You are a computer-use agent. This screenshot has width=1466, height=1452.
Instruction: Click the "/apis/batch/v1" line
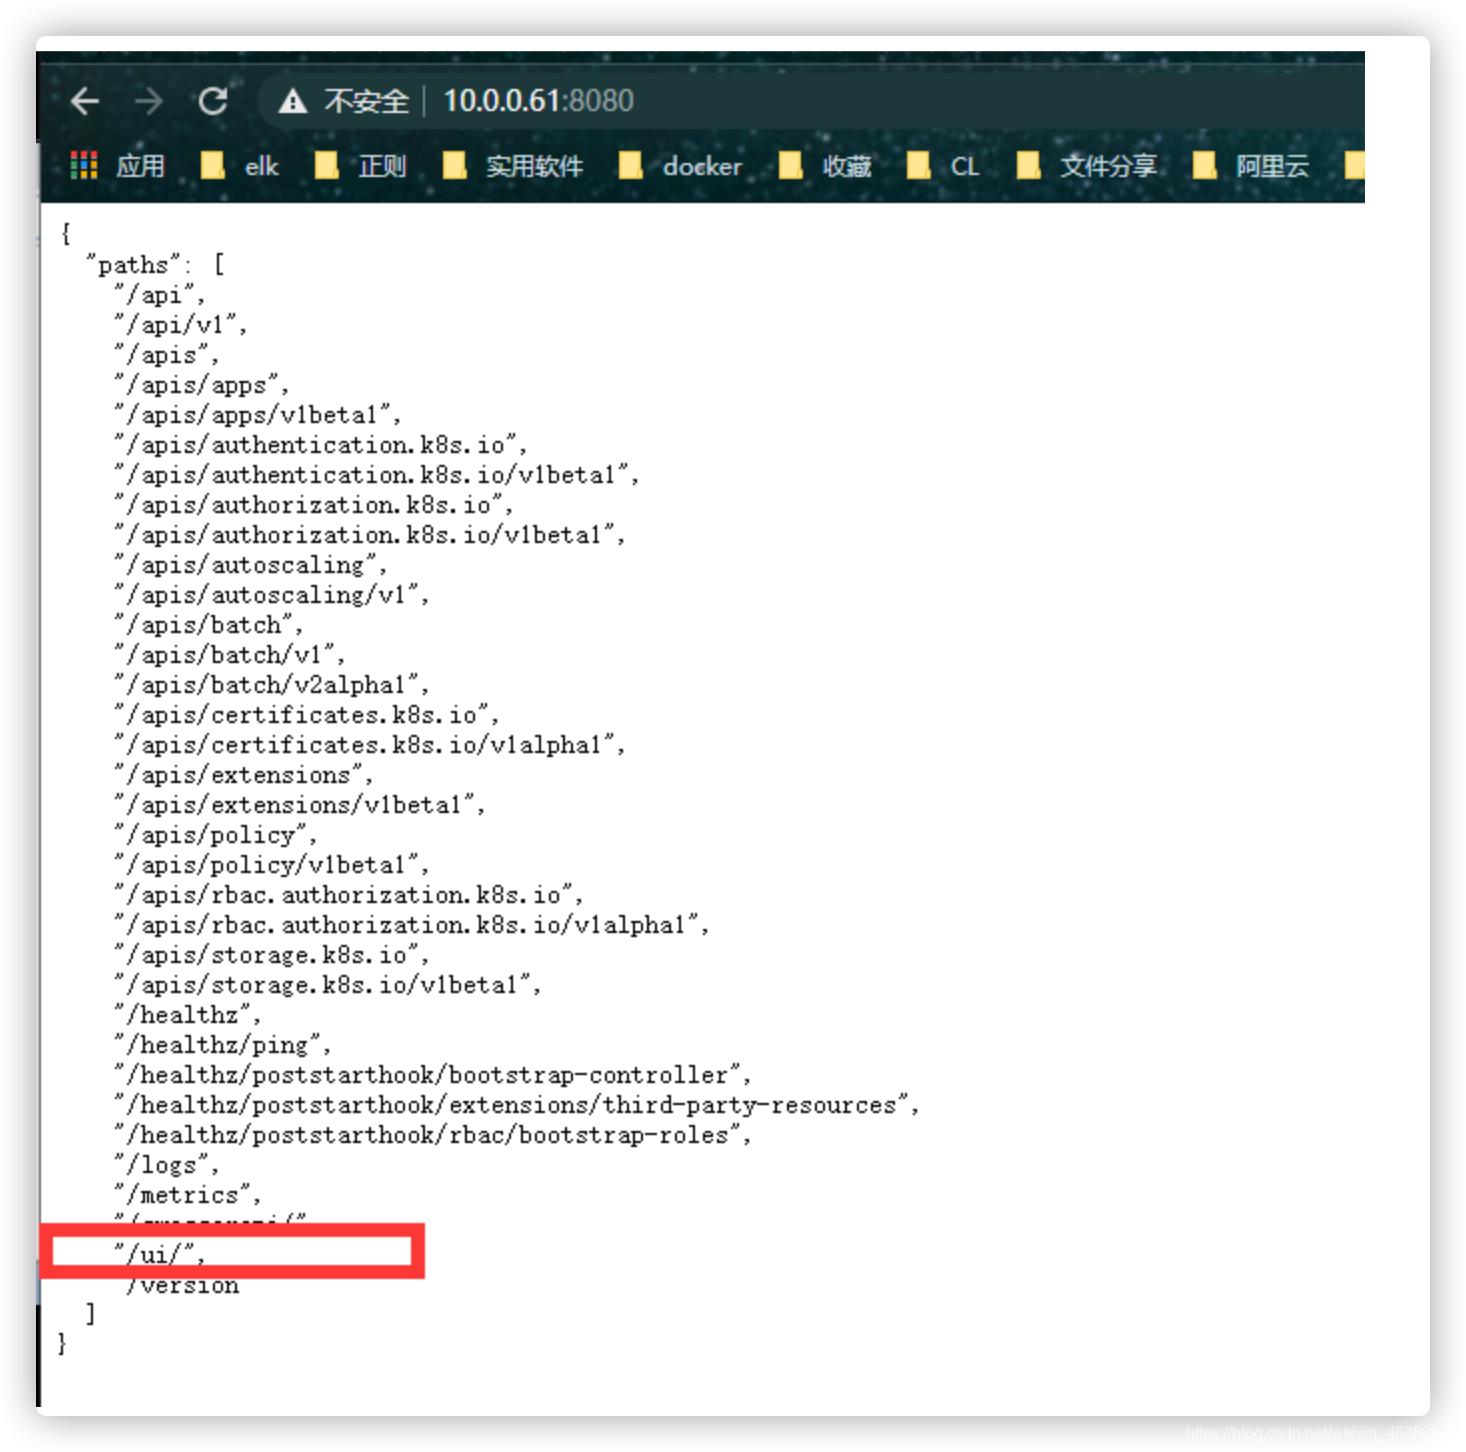tap(230, 655)
